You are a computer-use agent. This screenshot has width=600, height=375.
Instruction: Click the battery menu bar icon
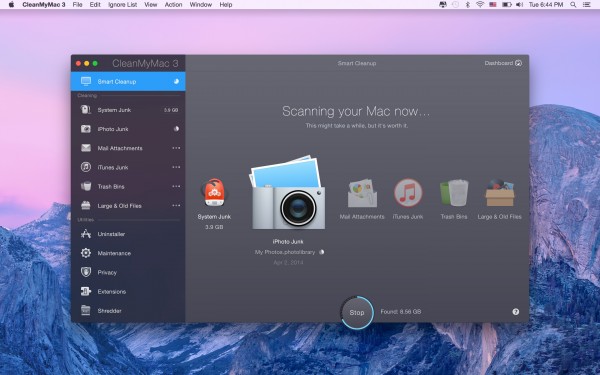coord(506,5)
